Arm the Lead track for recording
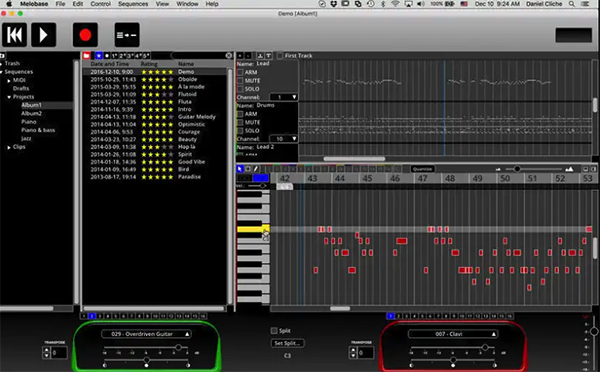The image size is (600, 372). [240, 72]
